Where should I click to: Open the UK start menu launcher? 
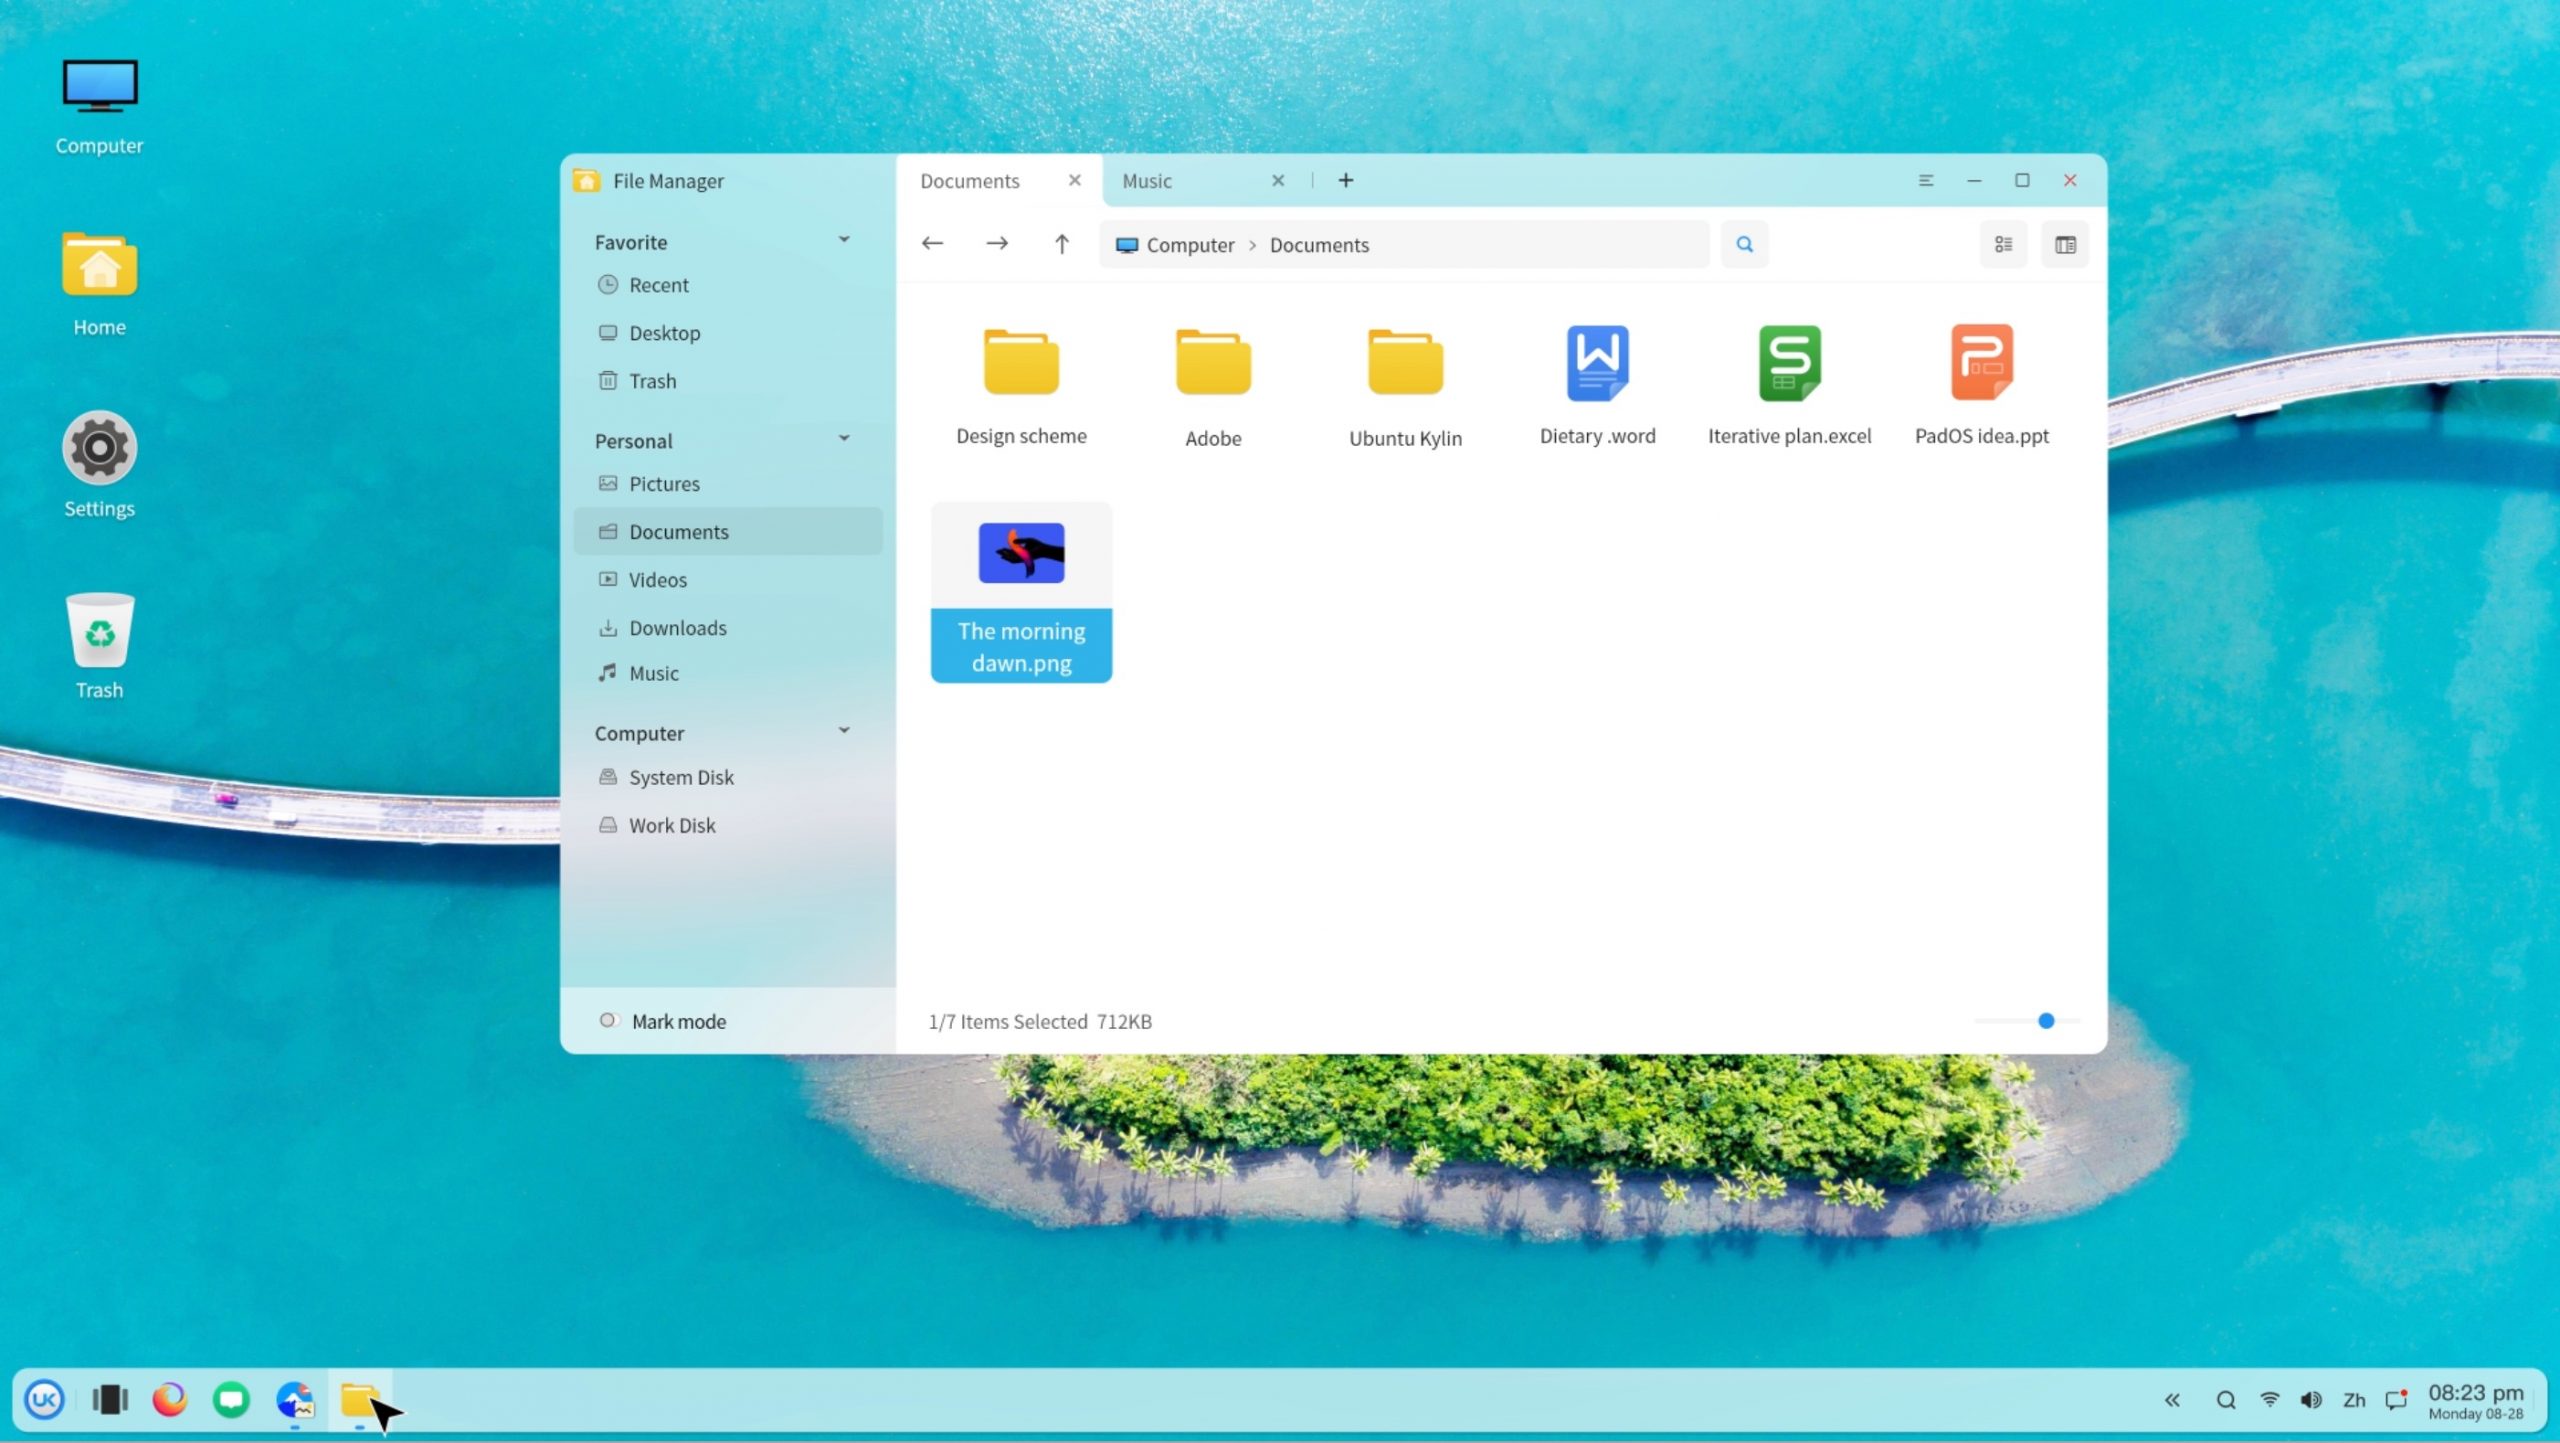click(43, 1399)
